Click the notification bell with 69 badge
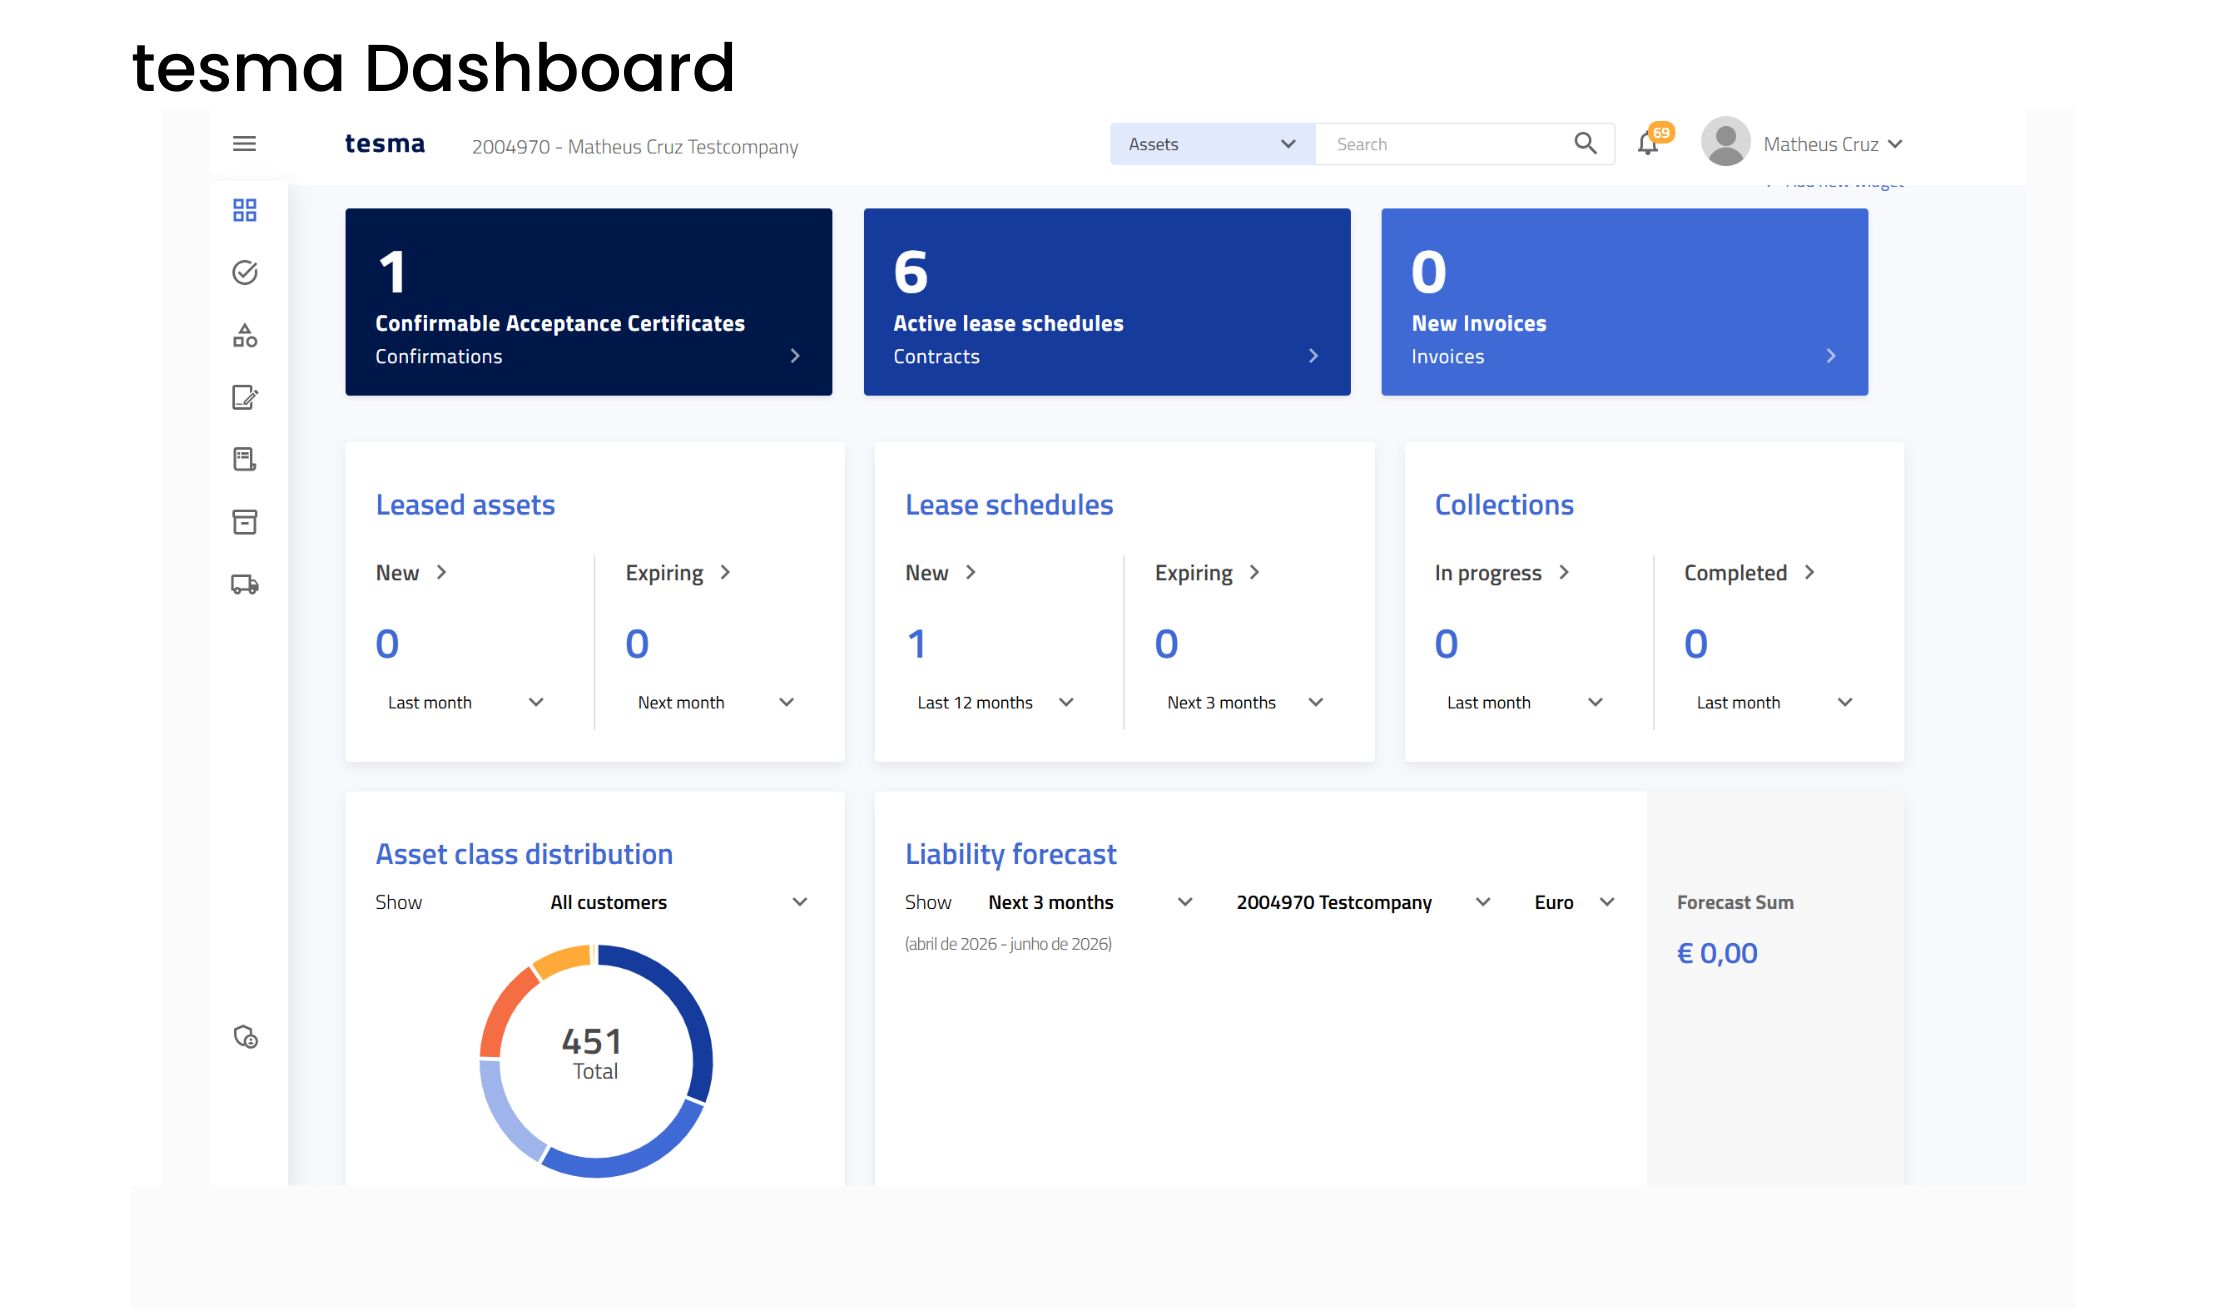This screenshot has height=1309, width=2224. pos(1646,143)
